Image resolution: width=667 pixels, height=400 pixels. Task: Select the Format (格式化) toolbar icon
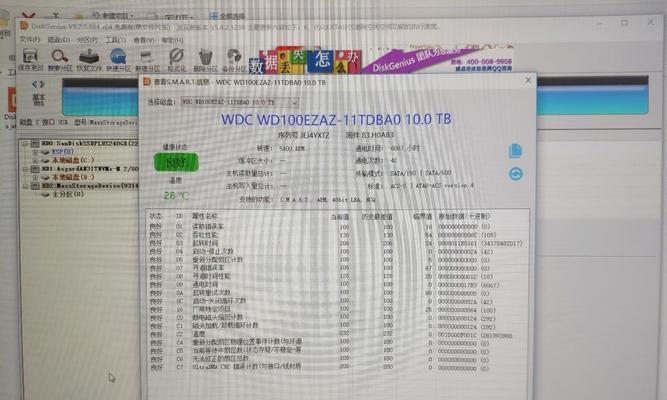click(177, 60)
